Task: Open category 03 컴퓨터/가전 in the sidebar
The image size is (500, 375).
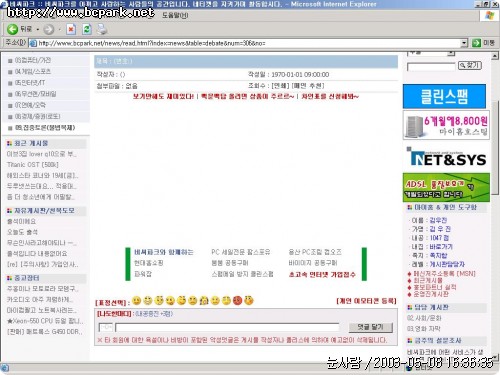Action: [33, 60]
